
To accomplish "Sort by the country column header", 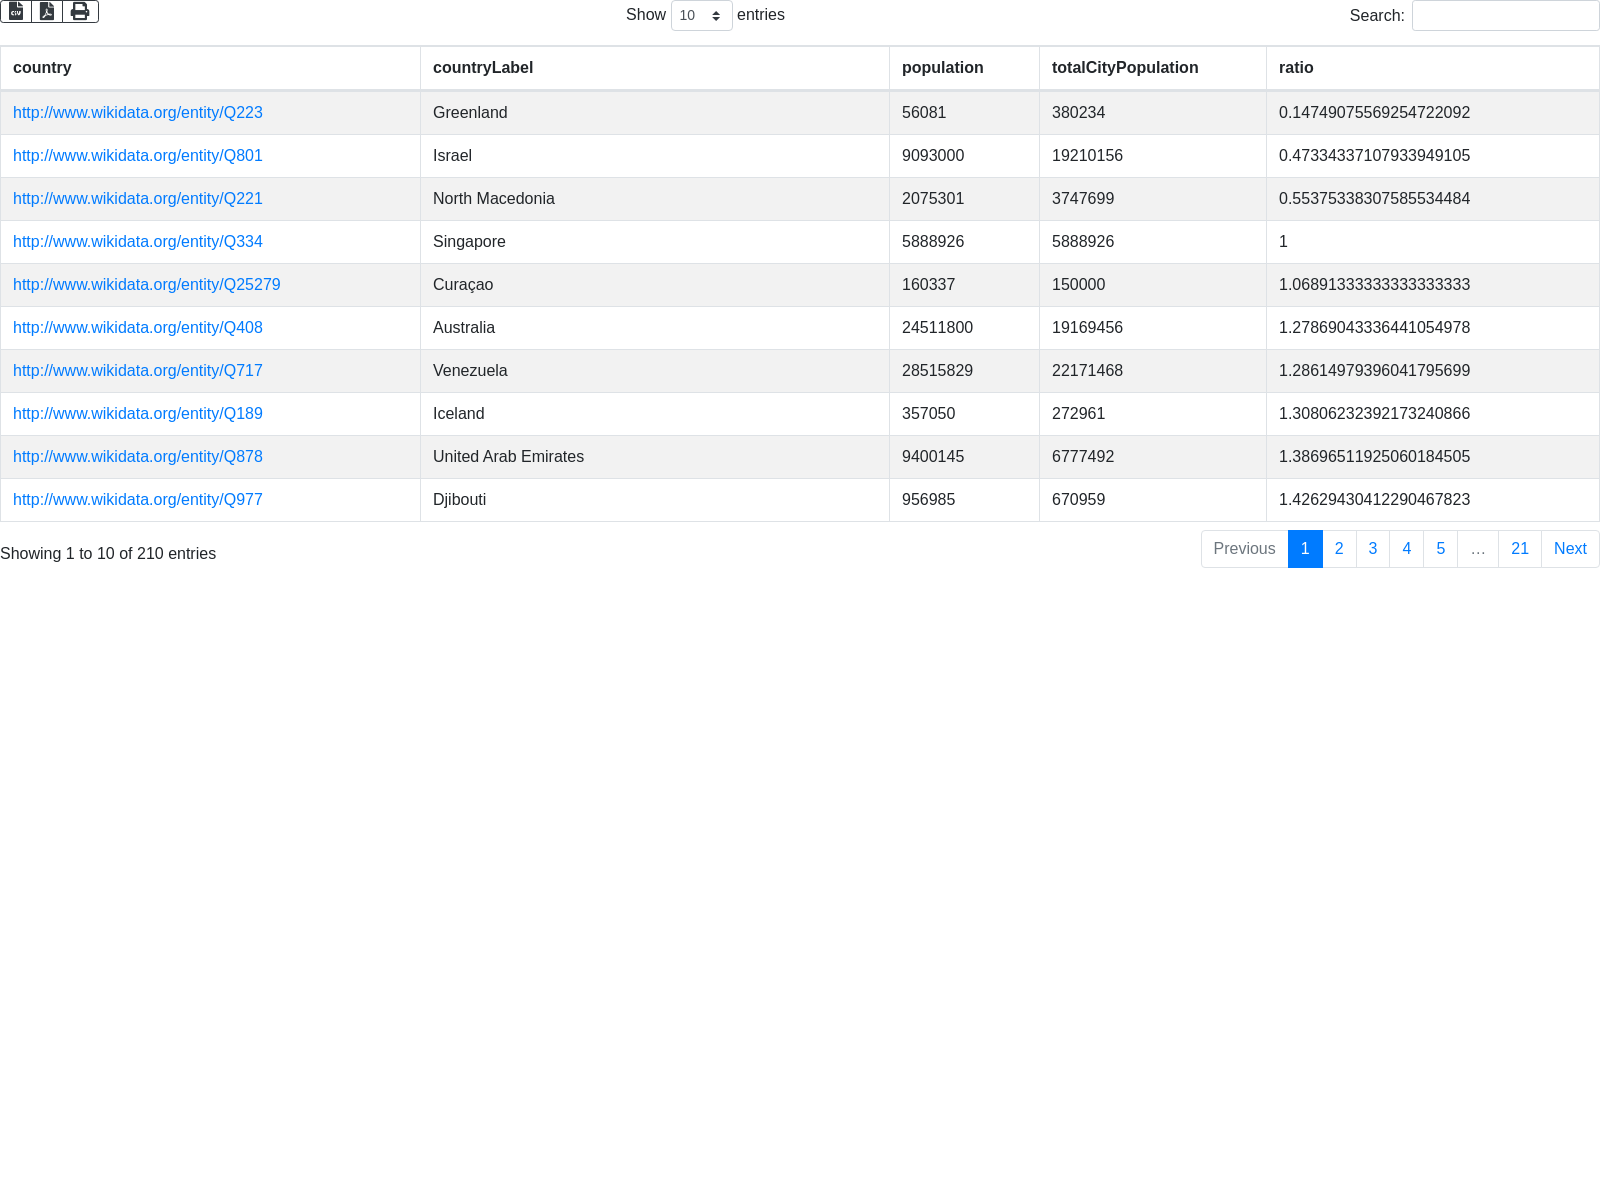I will [42, 68].
